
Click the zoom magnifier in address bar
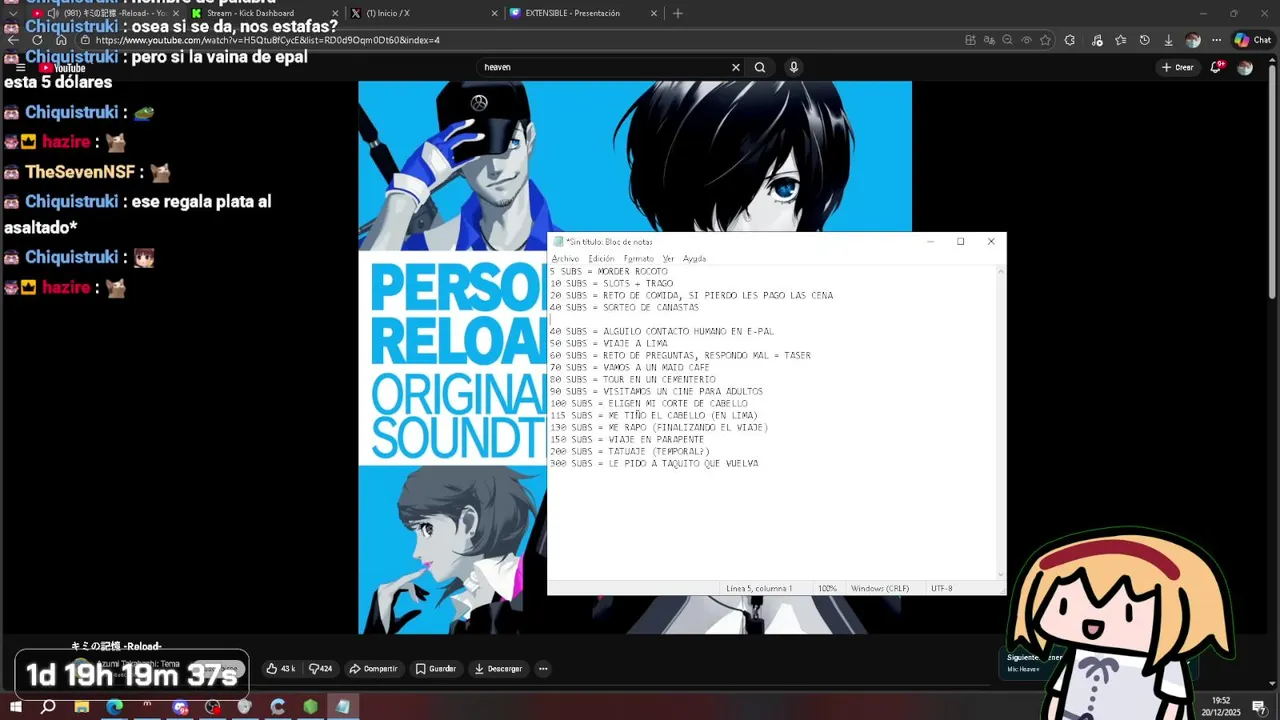(1008, 40)
